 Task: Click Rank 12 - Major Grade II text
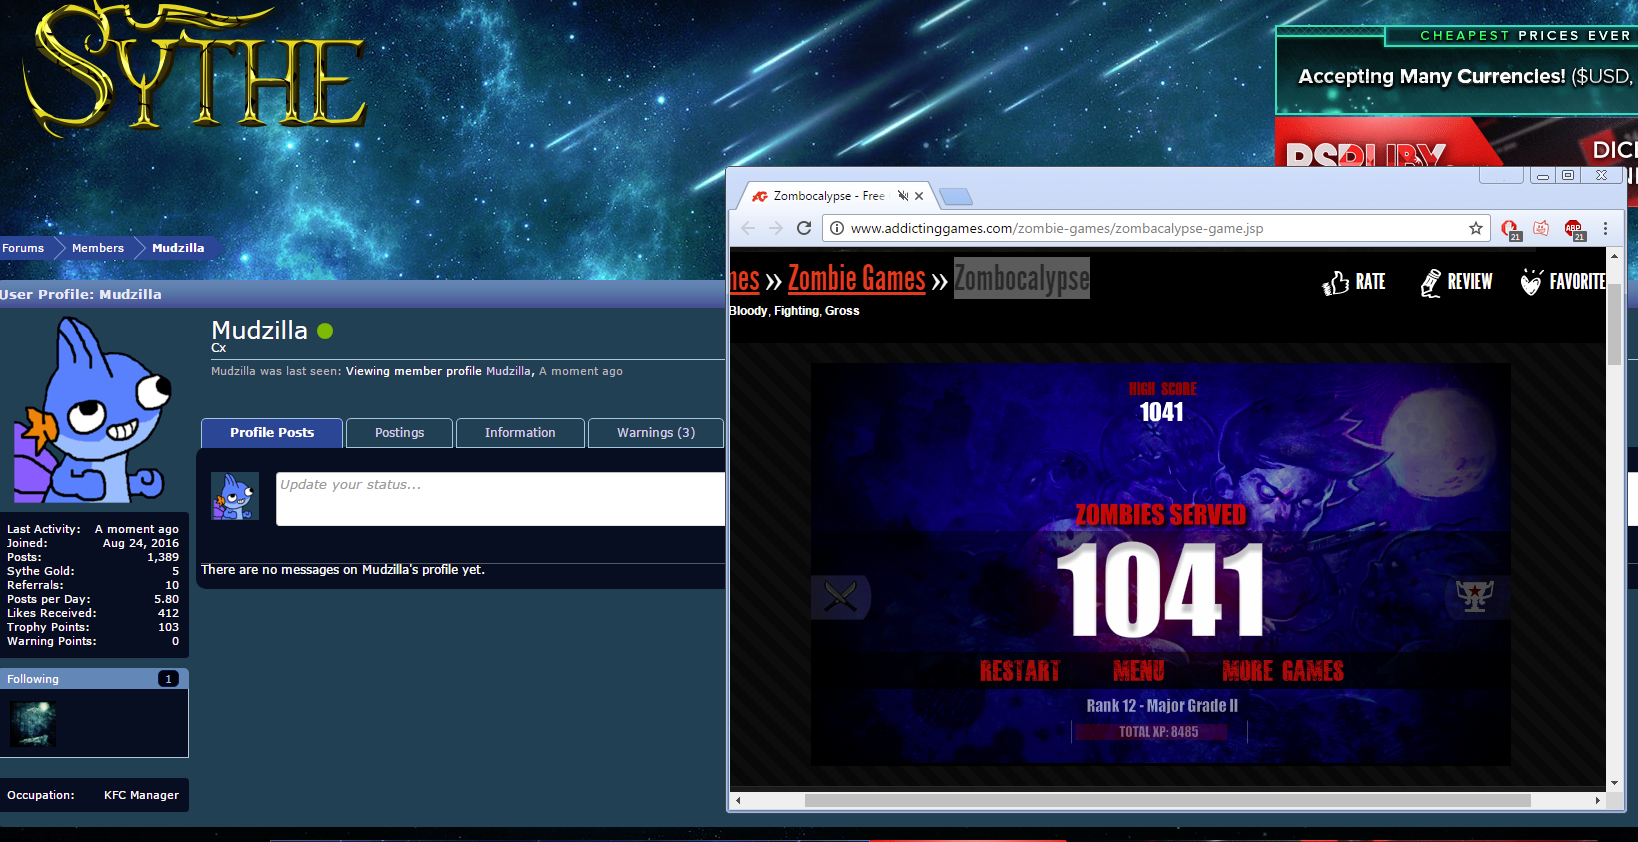[x=1162, y=706]
